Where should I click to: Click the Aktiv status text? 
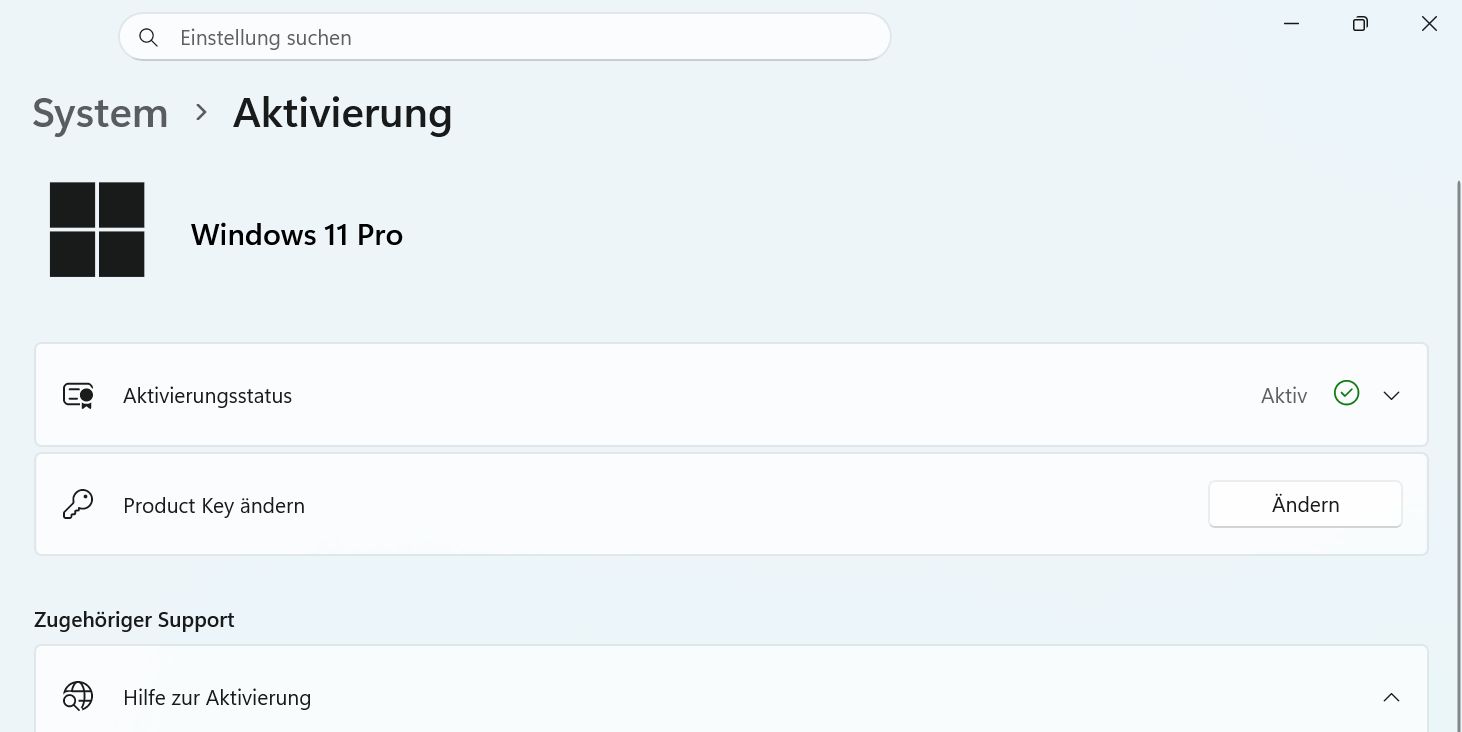1284,396
